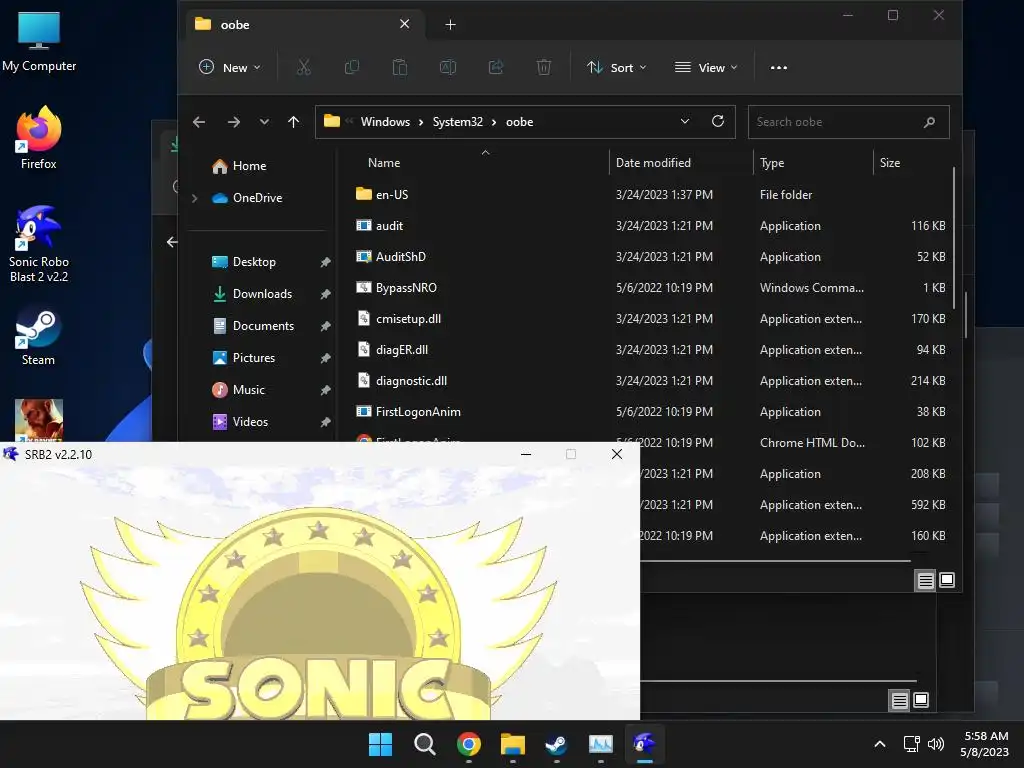Click Steam icon on the taskbar
Image resolution: width=1024 pixels, height=768 pixels.
pos(556,744)
